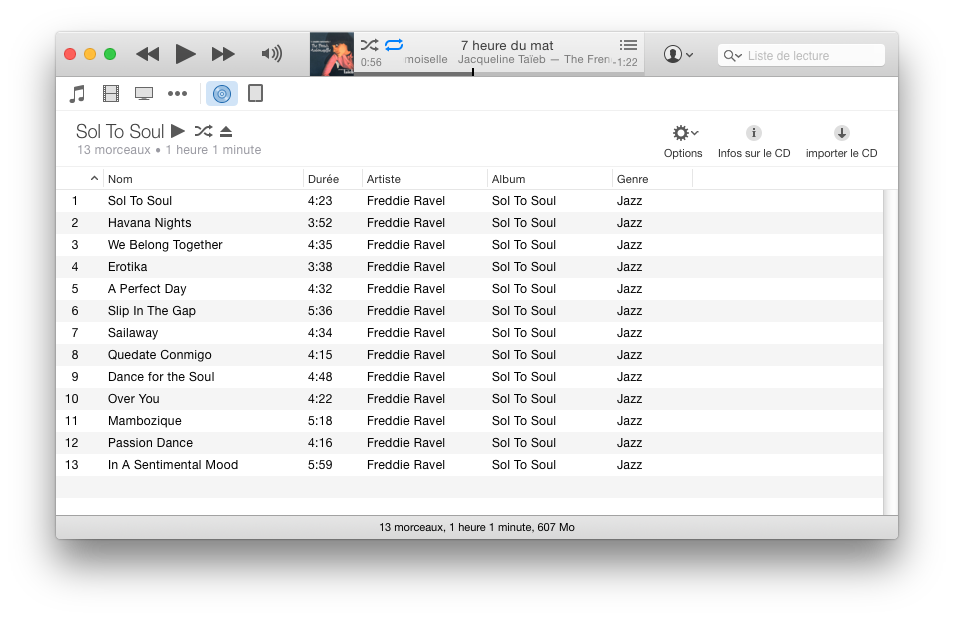Select track A Perfect Day
Viewport: 954px width, 619px height.
(469, 289)
